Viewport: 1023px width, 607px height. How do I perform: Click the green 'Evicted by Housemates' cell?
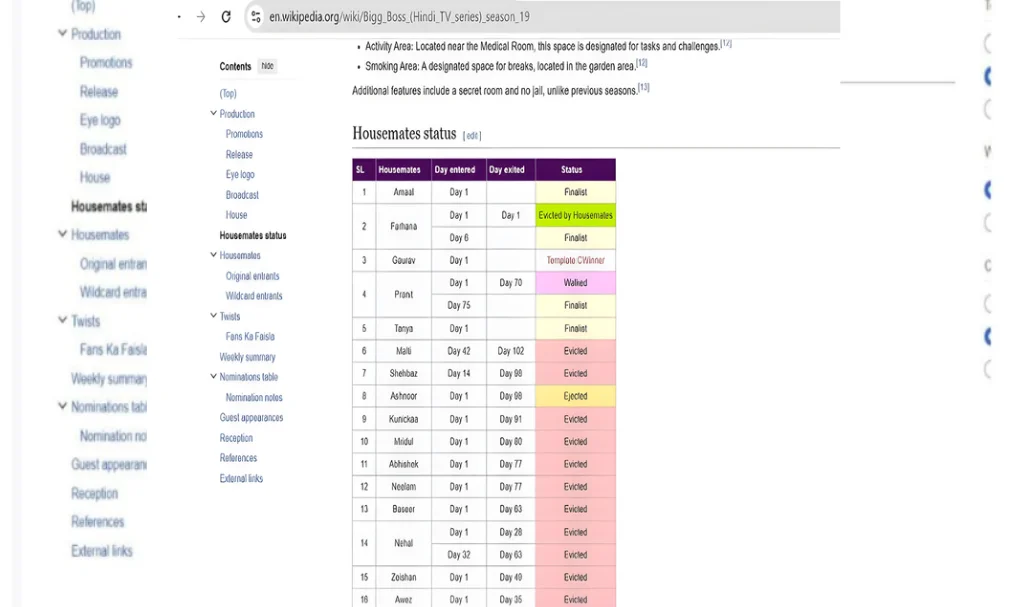coord(575,215)
